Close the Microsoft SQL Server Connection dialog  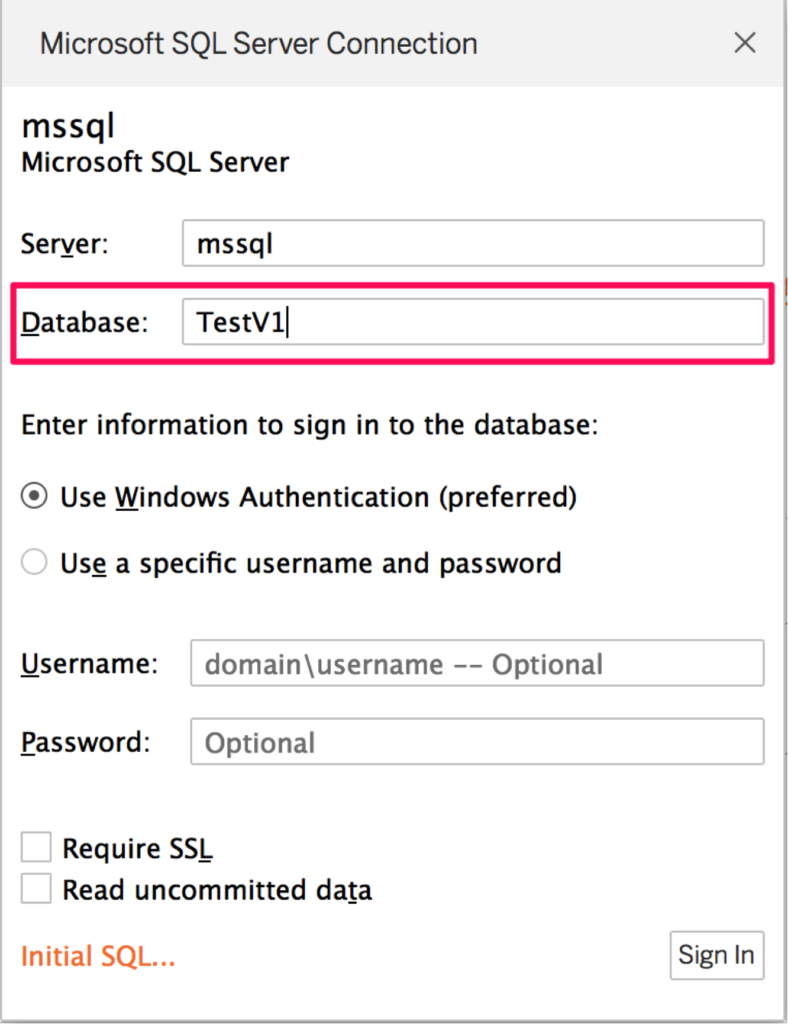point(744,42)
